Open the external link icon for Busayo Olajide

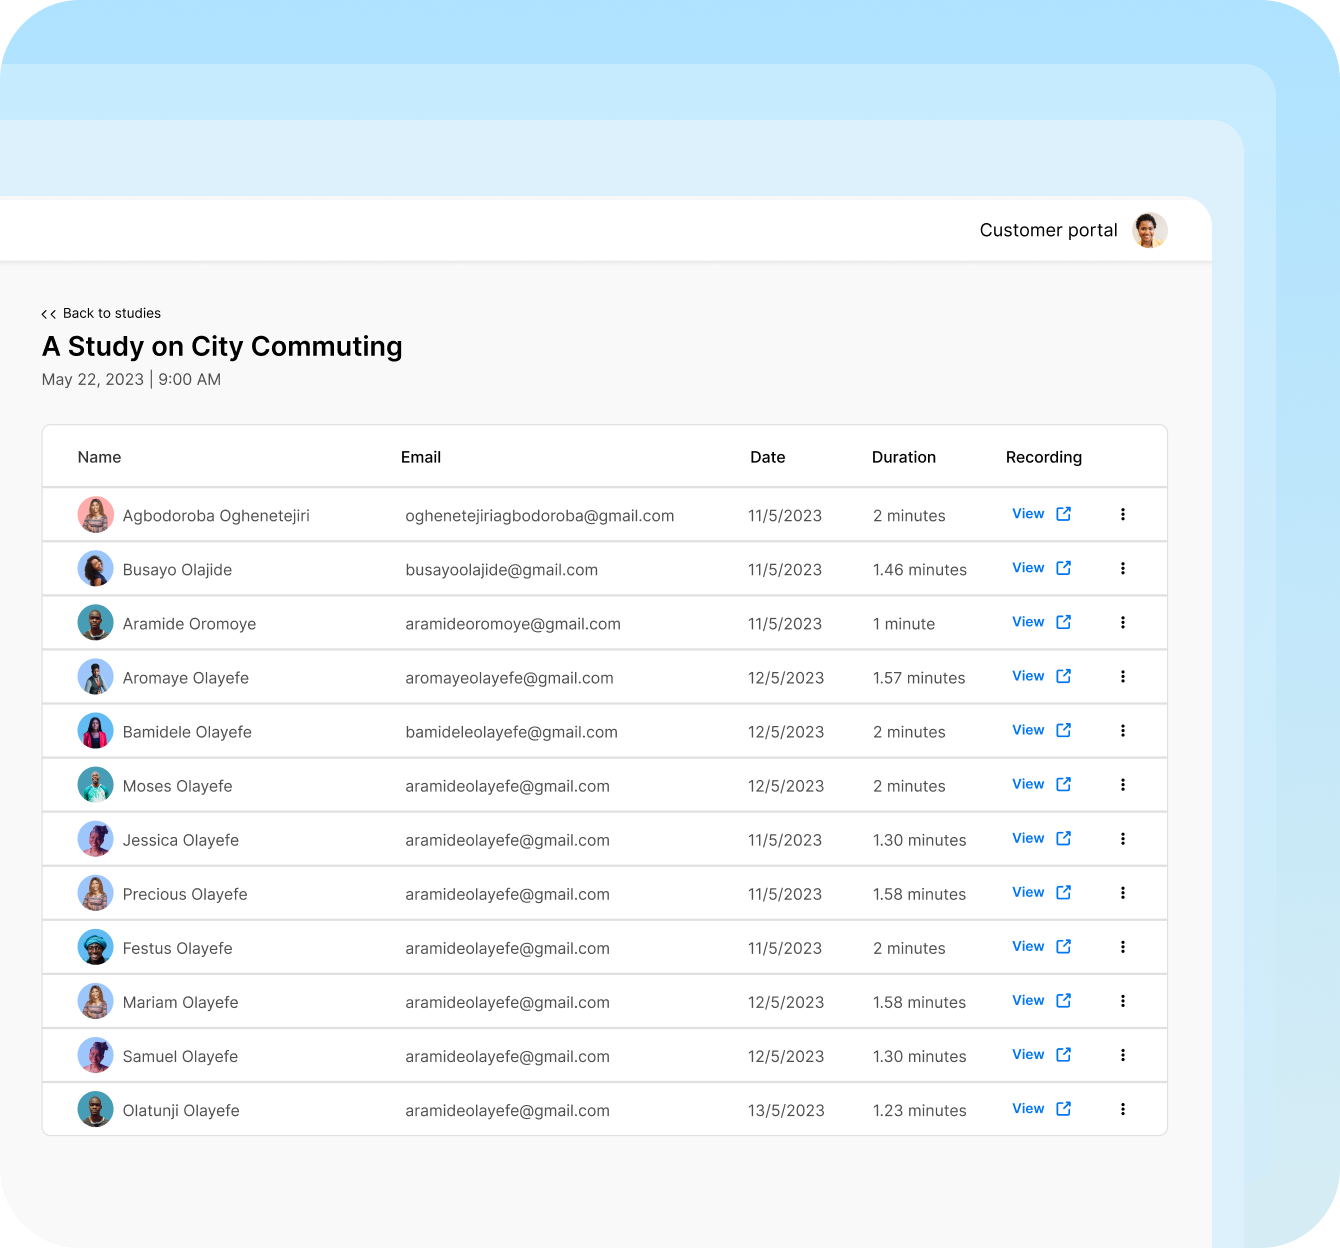coord(1064,568)
